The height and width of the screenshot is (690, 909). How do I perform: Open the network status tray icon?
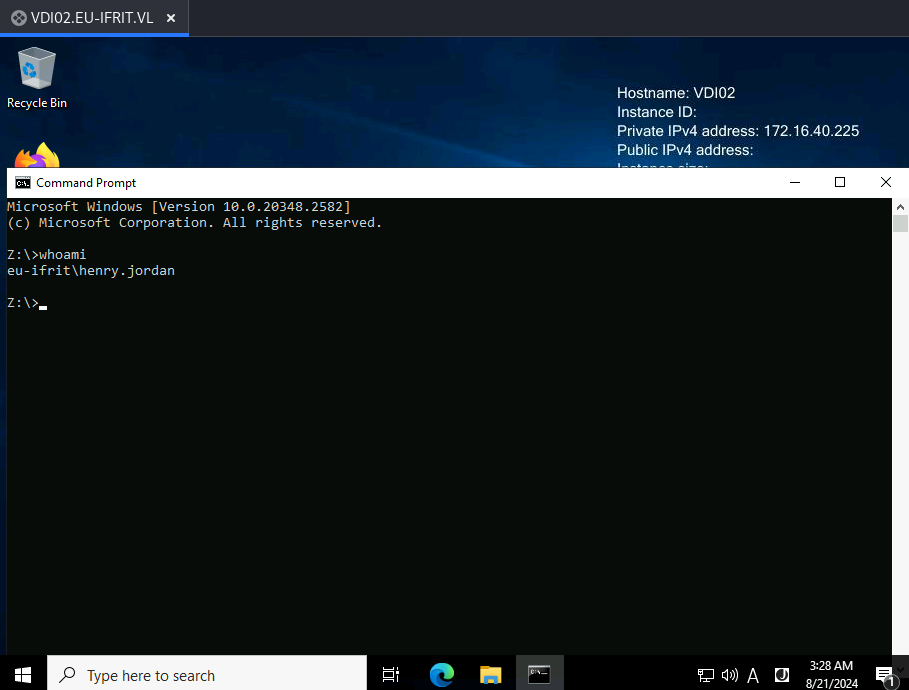coord(706,675)
